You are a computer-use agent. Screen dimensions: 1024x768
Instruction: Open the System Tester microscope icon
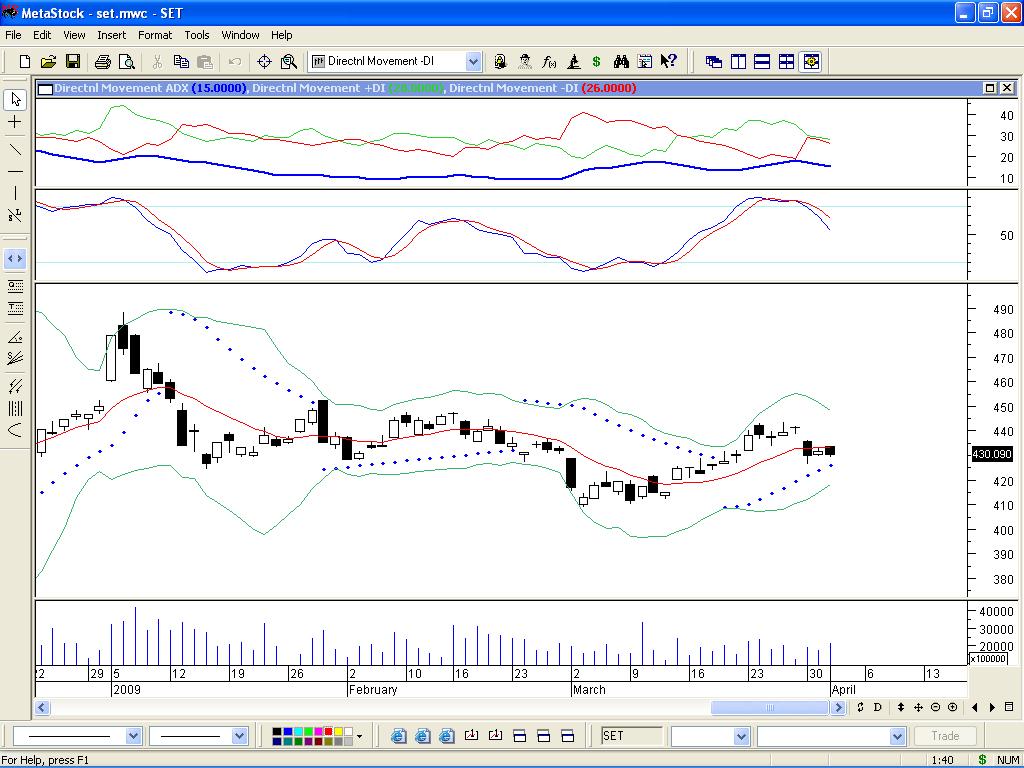click(x=573, y=61)
